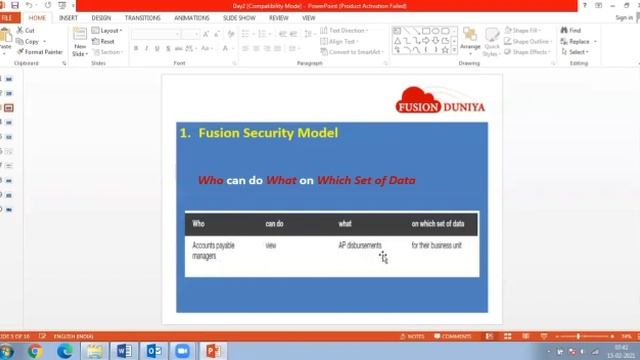Switch to the TRANSITIONS tab
The image size is (640, 360).
142,18
